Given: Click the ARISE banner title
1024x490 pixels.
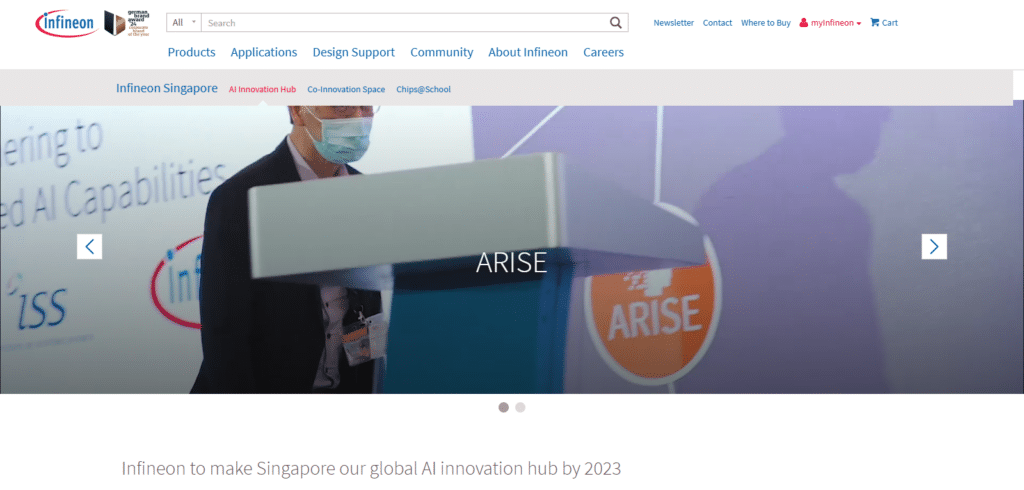Looking at the screenshot, I should click(x=511, y=262).
